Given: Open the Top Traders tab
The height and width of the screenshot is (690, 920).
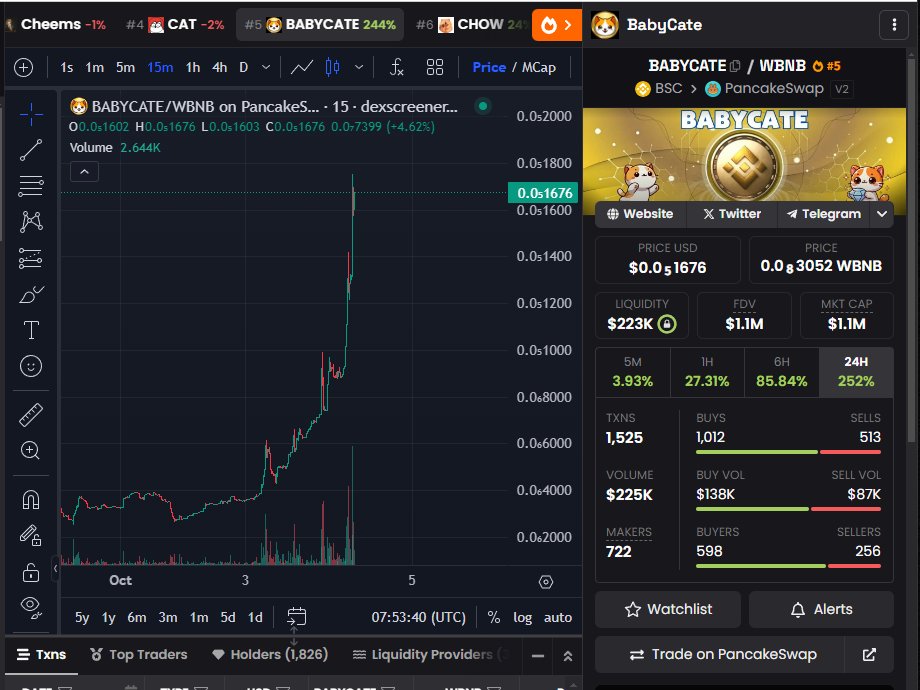Looking at the screenshot, I should [x=138, y=654].
